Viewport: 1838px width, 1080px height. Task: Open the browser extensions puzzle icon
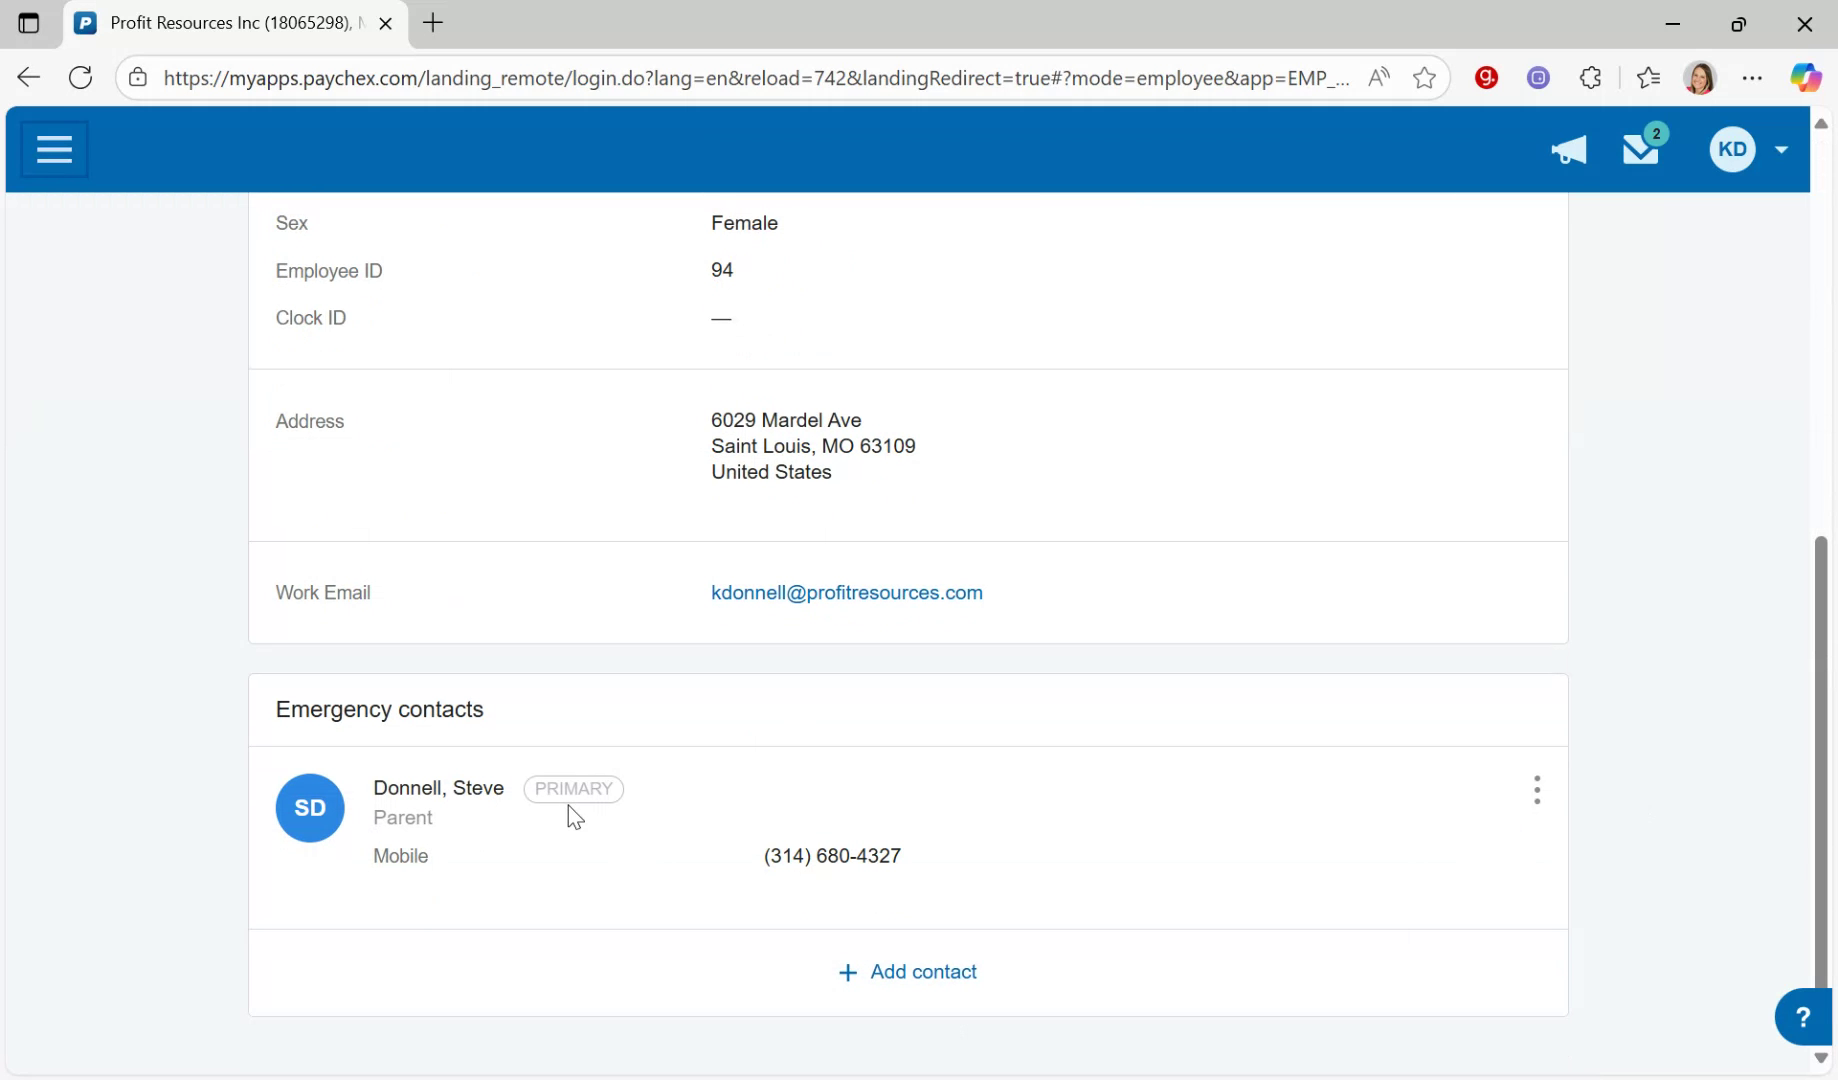coord(1590,77)
